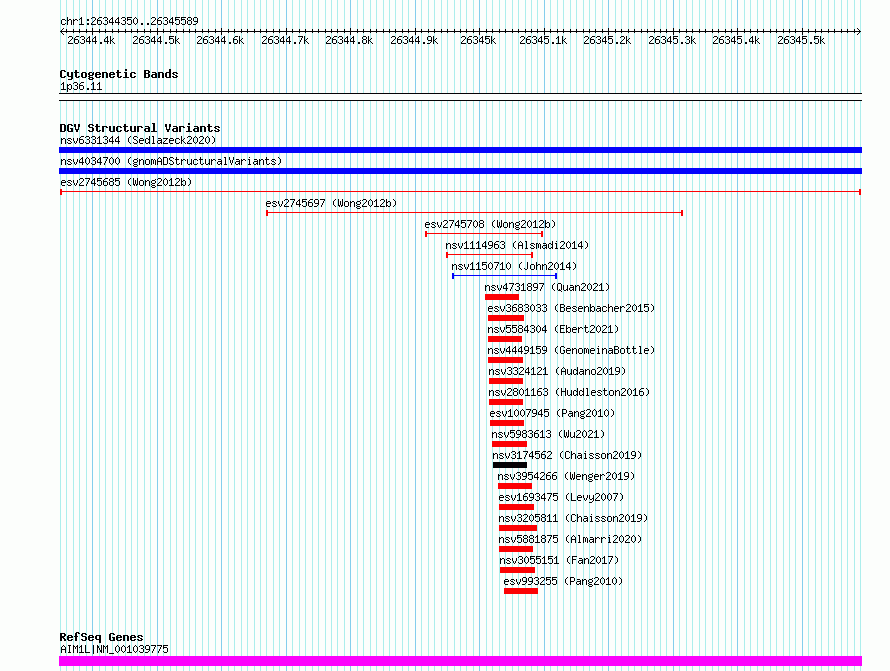Select red bar under esv993255
The width and height of the screenshot is (890, 671).
520,591
